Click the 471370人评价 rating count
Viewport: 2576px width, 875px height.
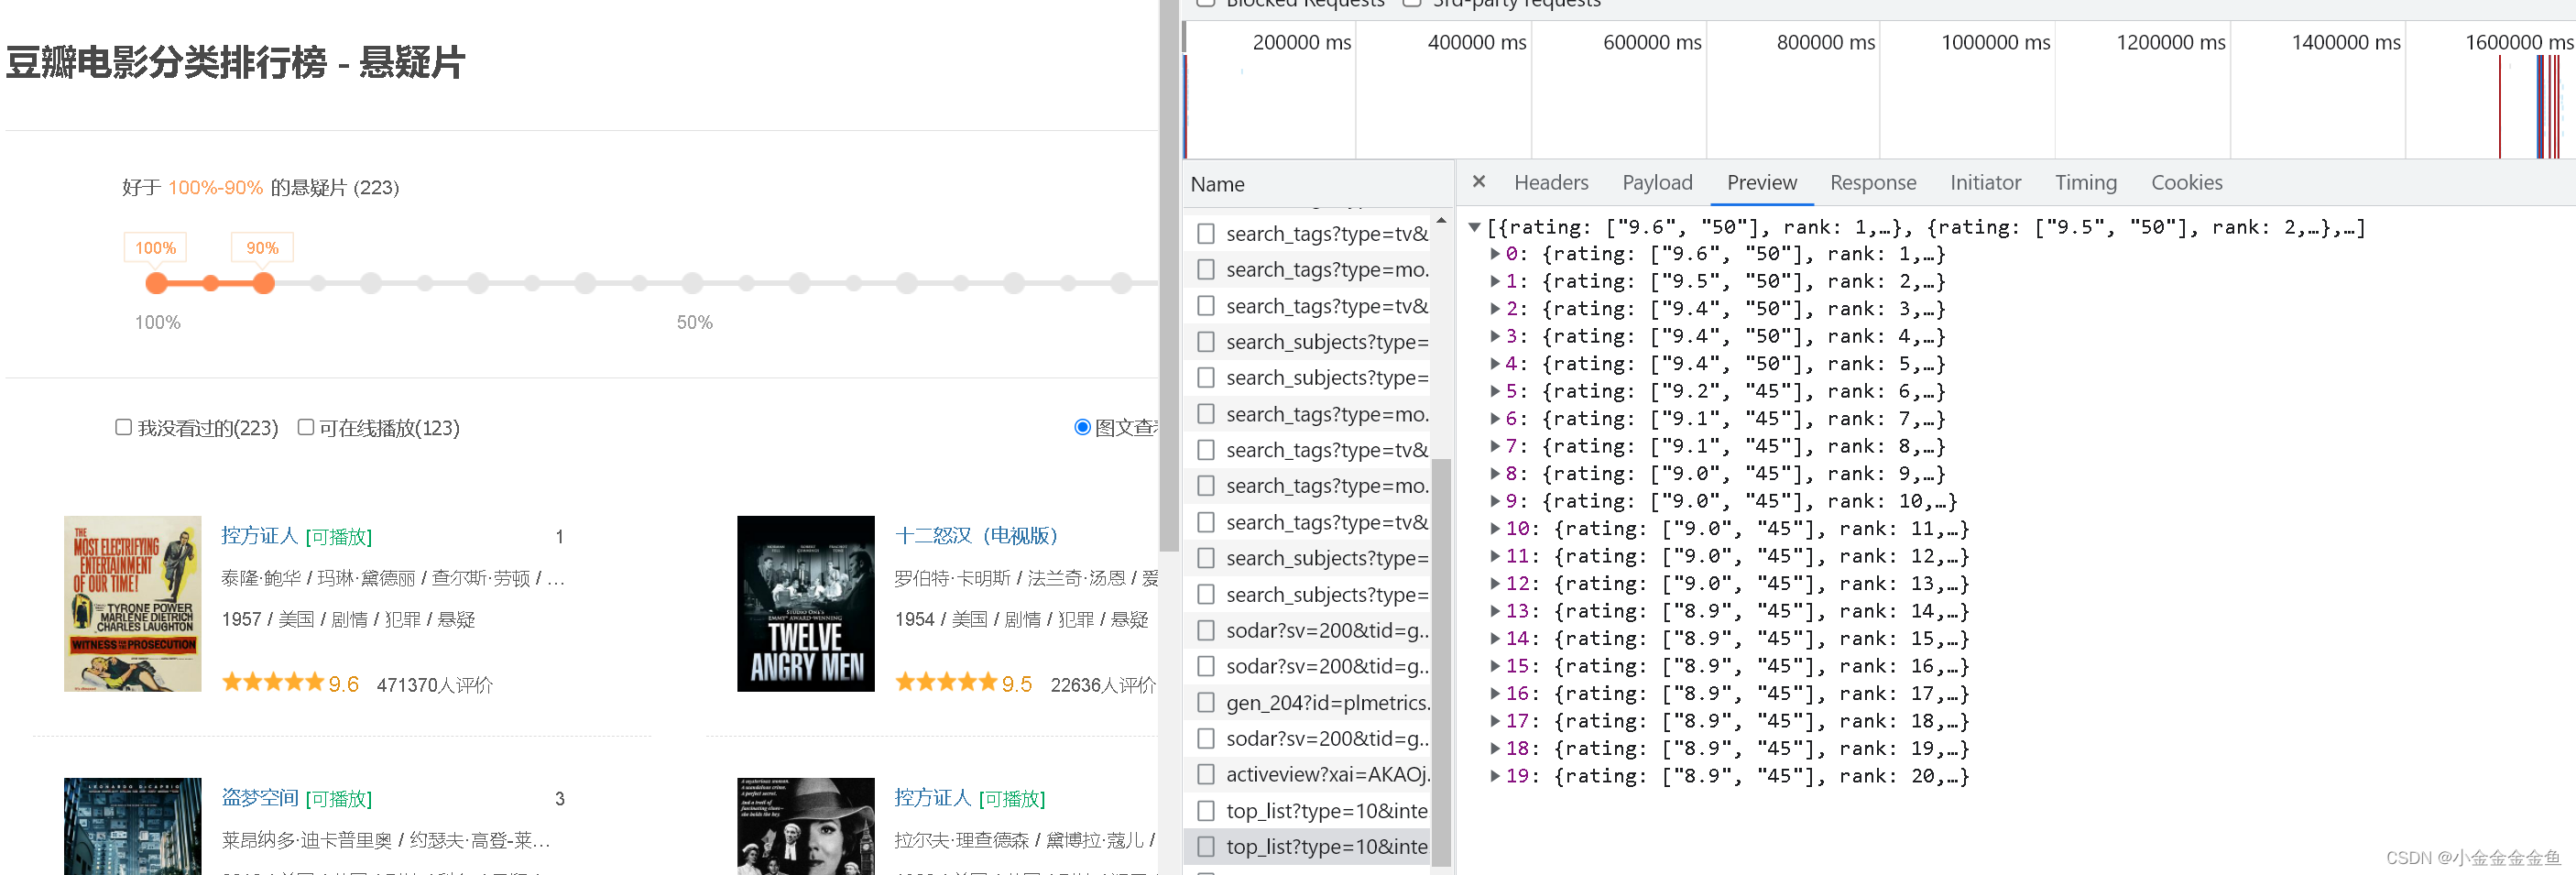(x=434, y=685)
